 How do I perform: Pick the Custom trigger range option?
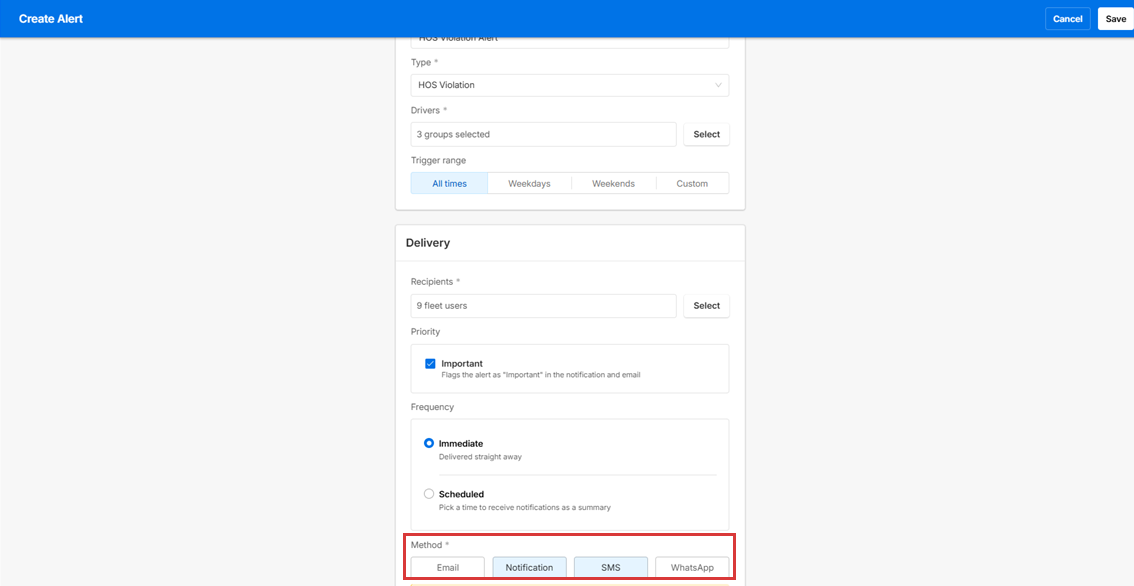[692, 183]
